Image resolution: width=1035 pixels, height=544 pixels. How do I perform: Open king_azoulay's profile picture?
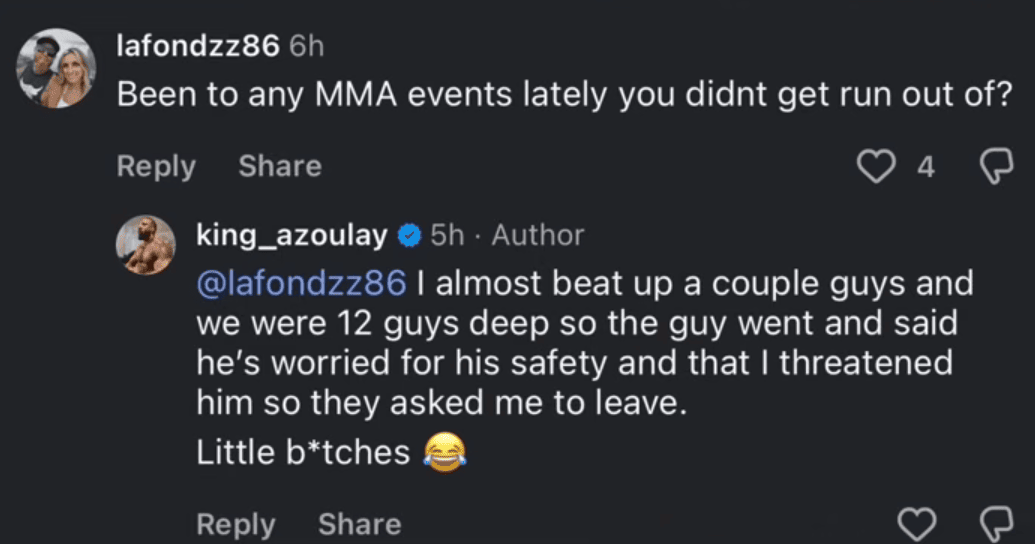[146, 245]
